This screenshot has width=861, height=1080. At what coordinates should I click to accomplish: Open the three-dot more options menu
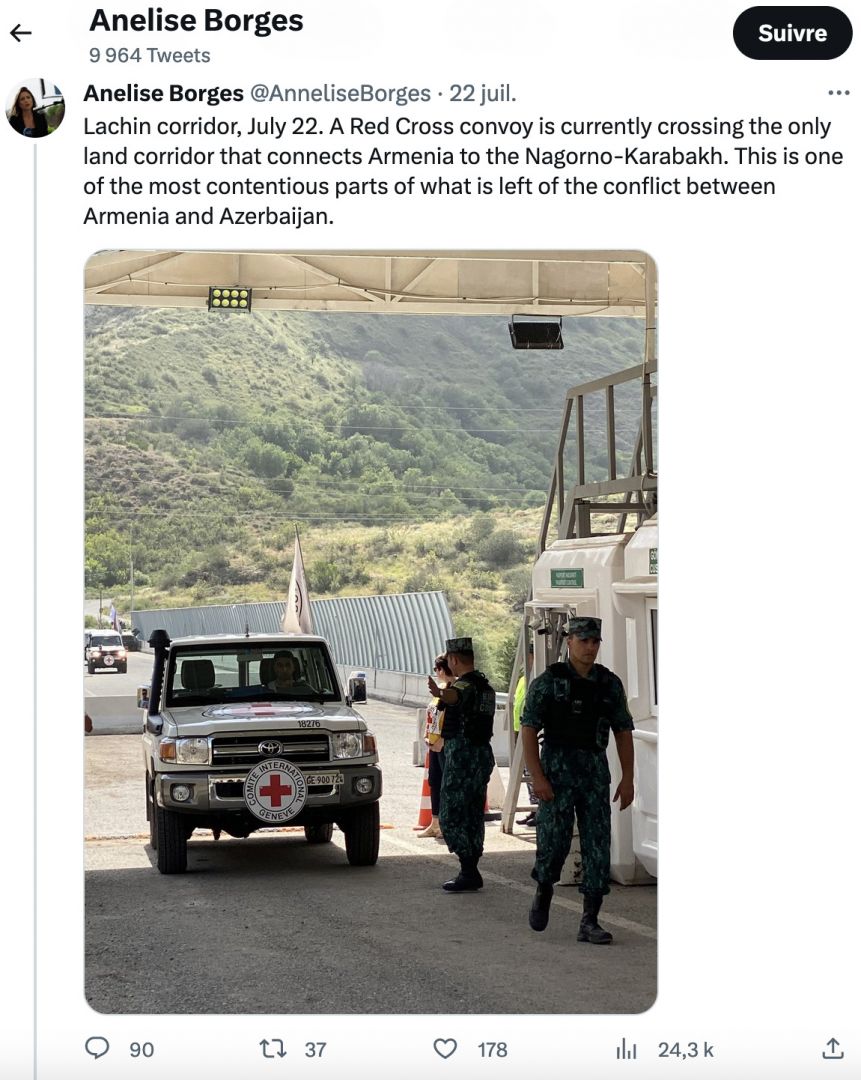(838, 92)
